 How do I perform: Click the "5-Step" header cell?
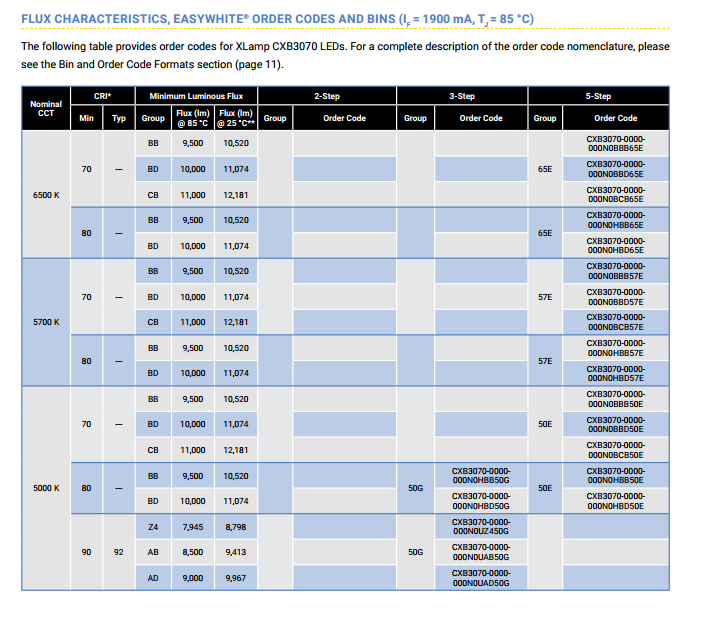pyautogui.click(x=598, y=96)
